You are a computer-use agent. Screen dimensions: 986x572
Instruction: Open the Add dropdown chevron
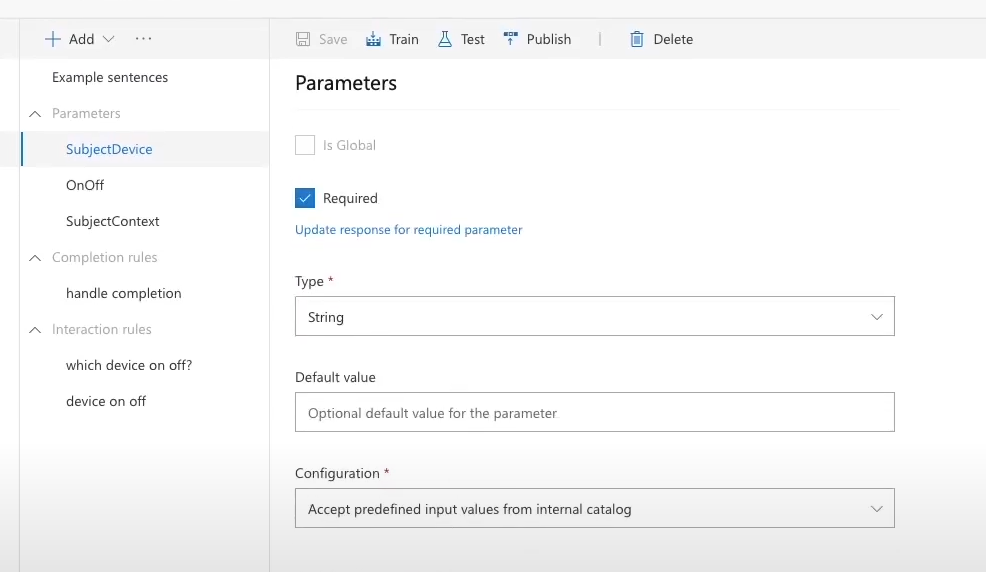[x=109, y=39]
